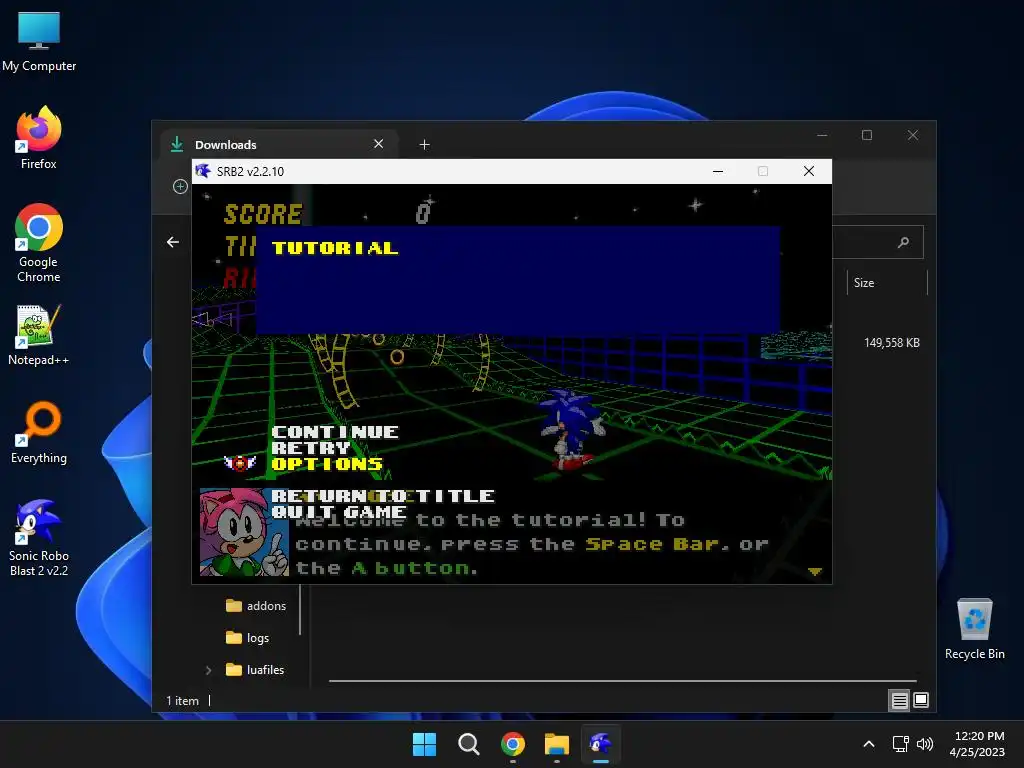Switch to Chrome on the taskbar
Screen dimensions: 1024x768
click(x=513, y=744)
